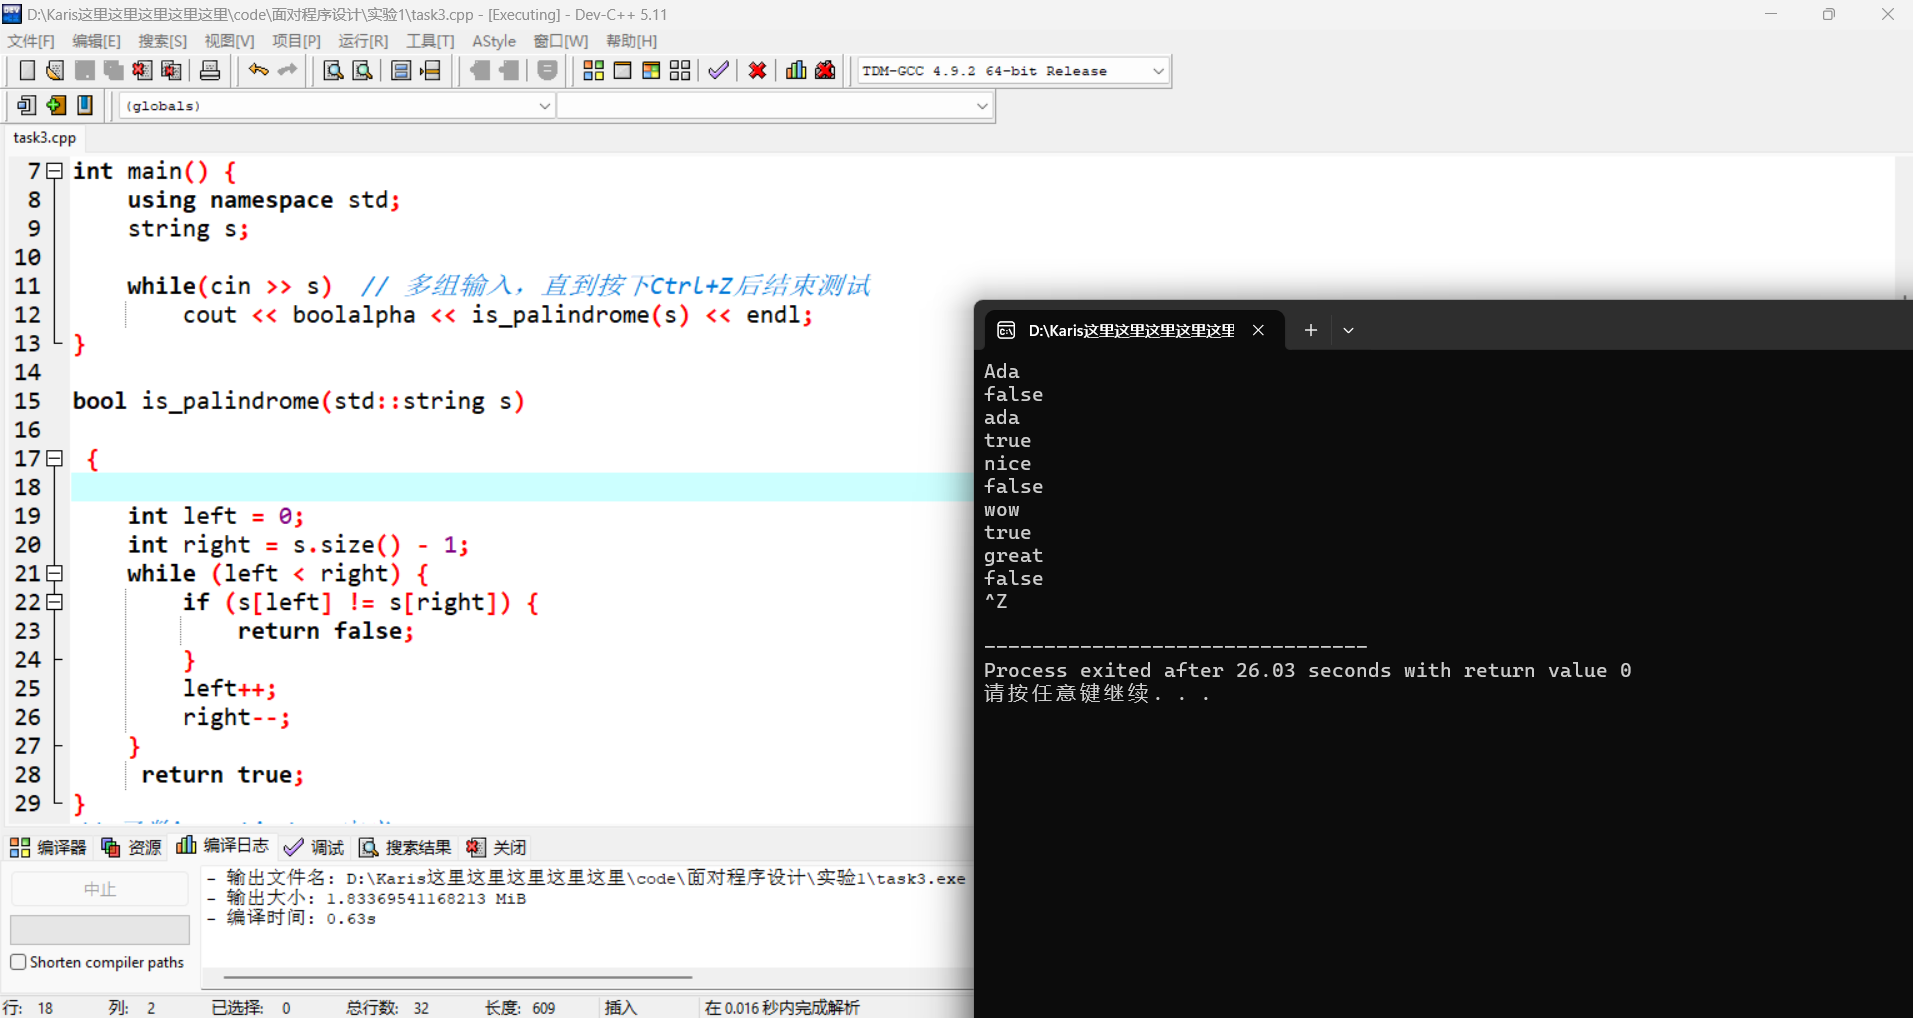Click the Open file toolbar icon
1913x1018 pixels.
(x=55, y=70)
